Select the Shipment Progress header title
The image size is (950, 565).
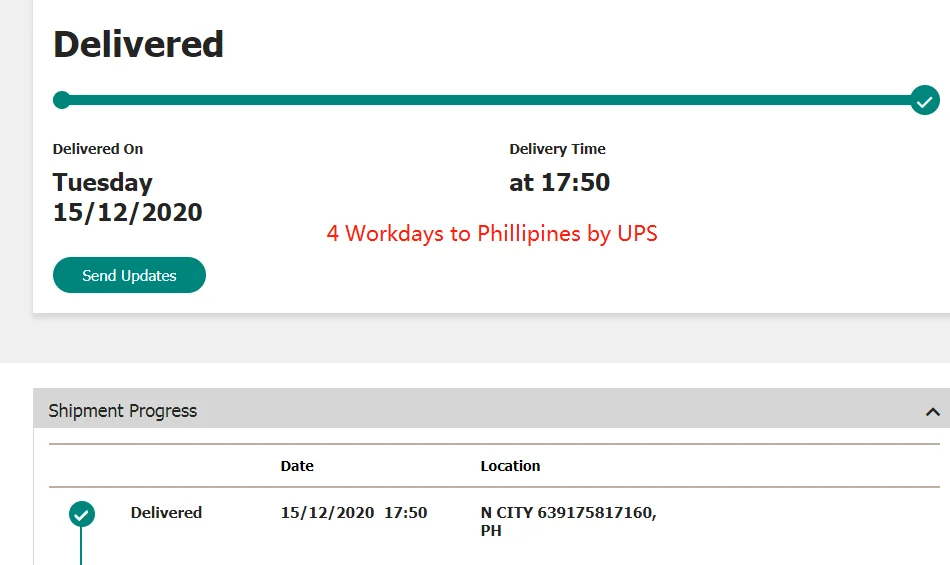(123, 411)
